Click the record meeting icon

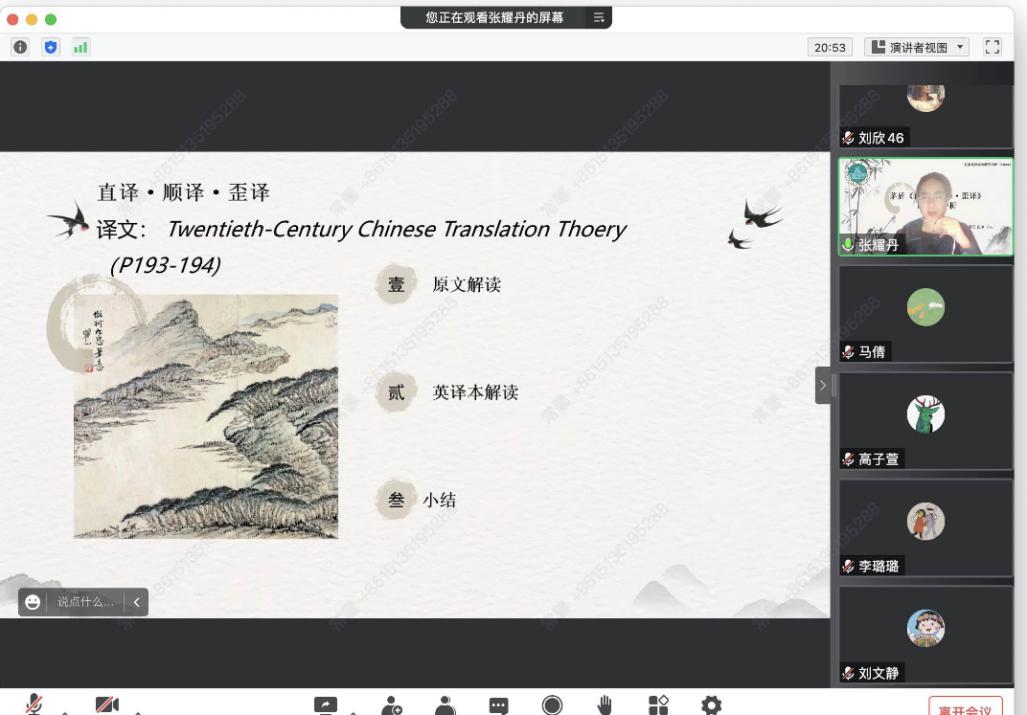[551, 705]
